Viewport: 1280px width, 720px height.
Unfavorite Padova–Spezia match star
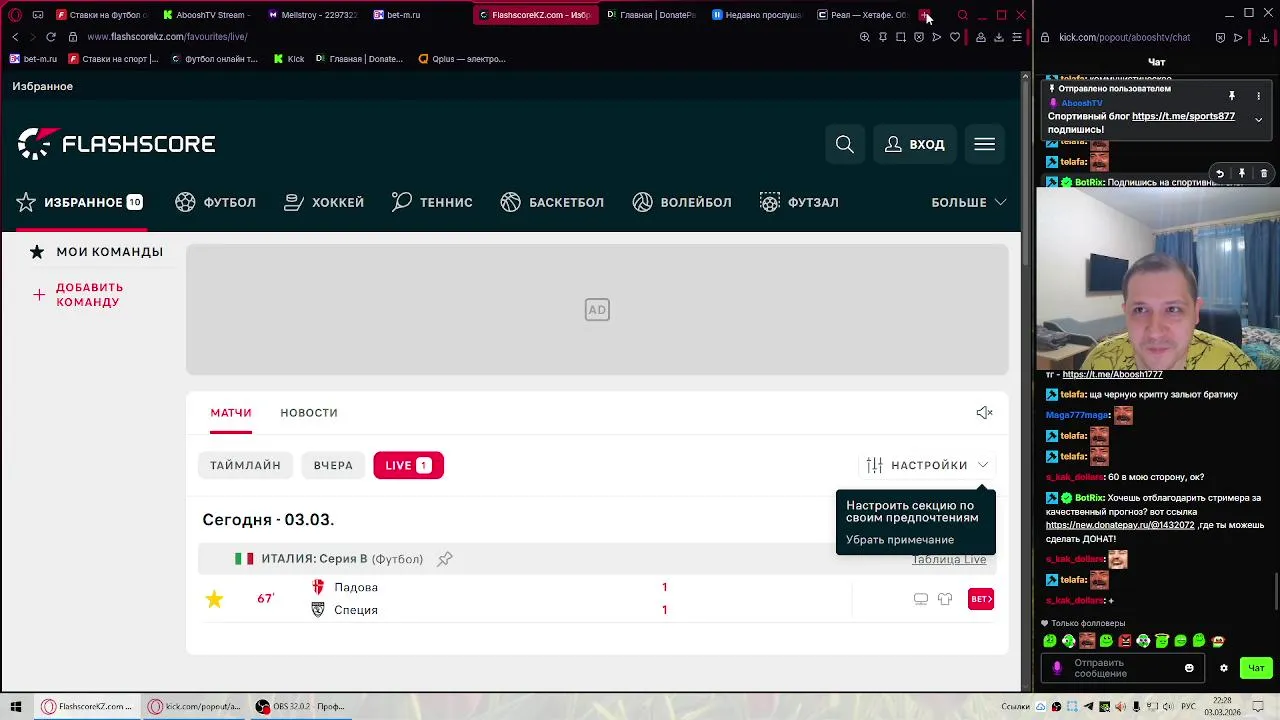[214, 599]
